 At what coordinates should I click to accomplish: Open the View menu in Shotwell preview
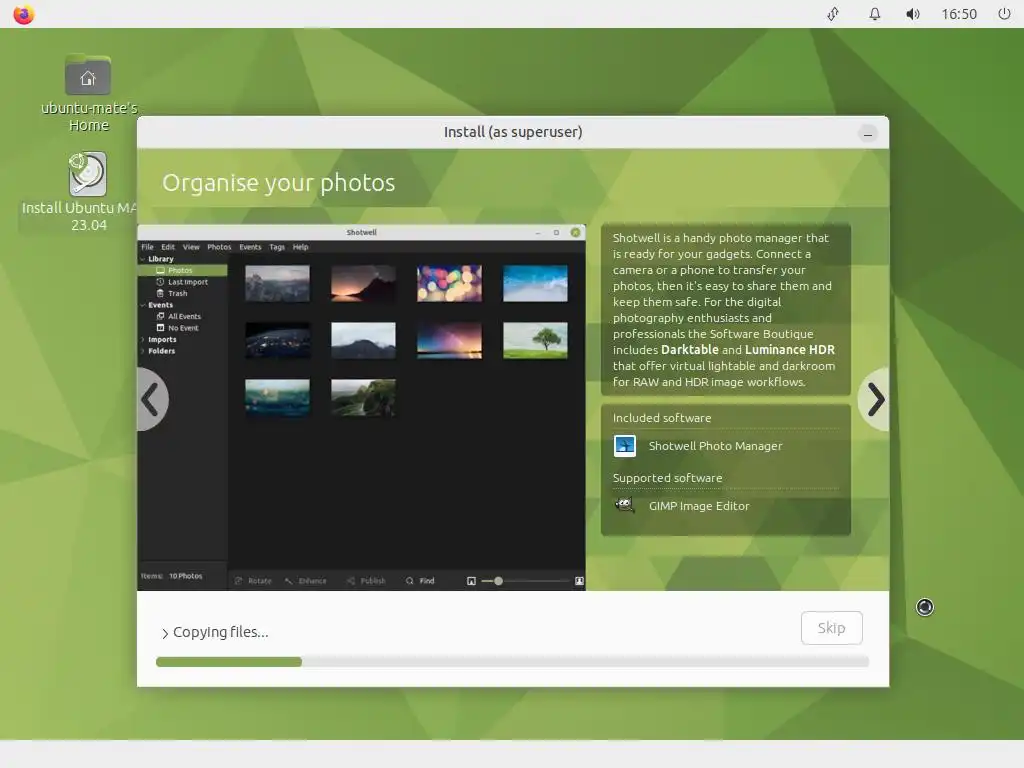pyautogui.click(x=191, y=247)
